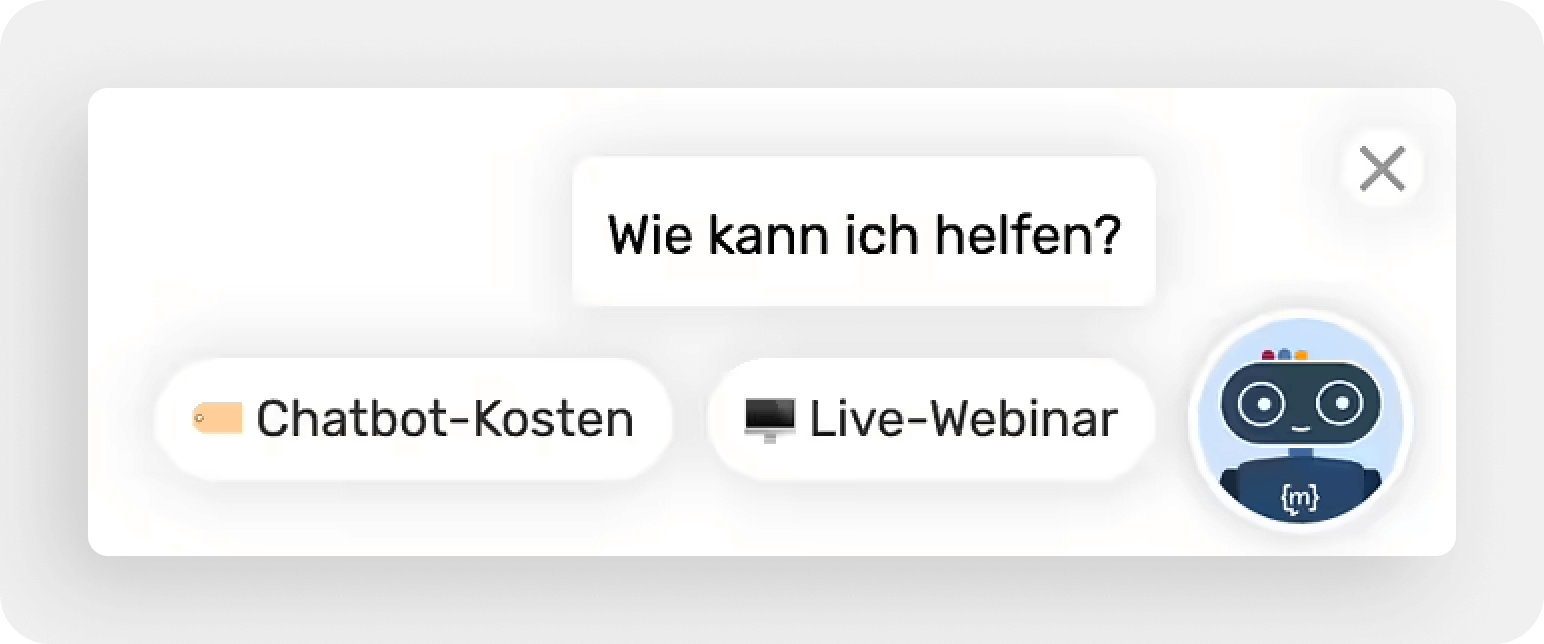Click the "Wie kann ich helfen?" message bubble
The image size is (1544, 644).
863,233
